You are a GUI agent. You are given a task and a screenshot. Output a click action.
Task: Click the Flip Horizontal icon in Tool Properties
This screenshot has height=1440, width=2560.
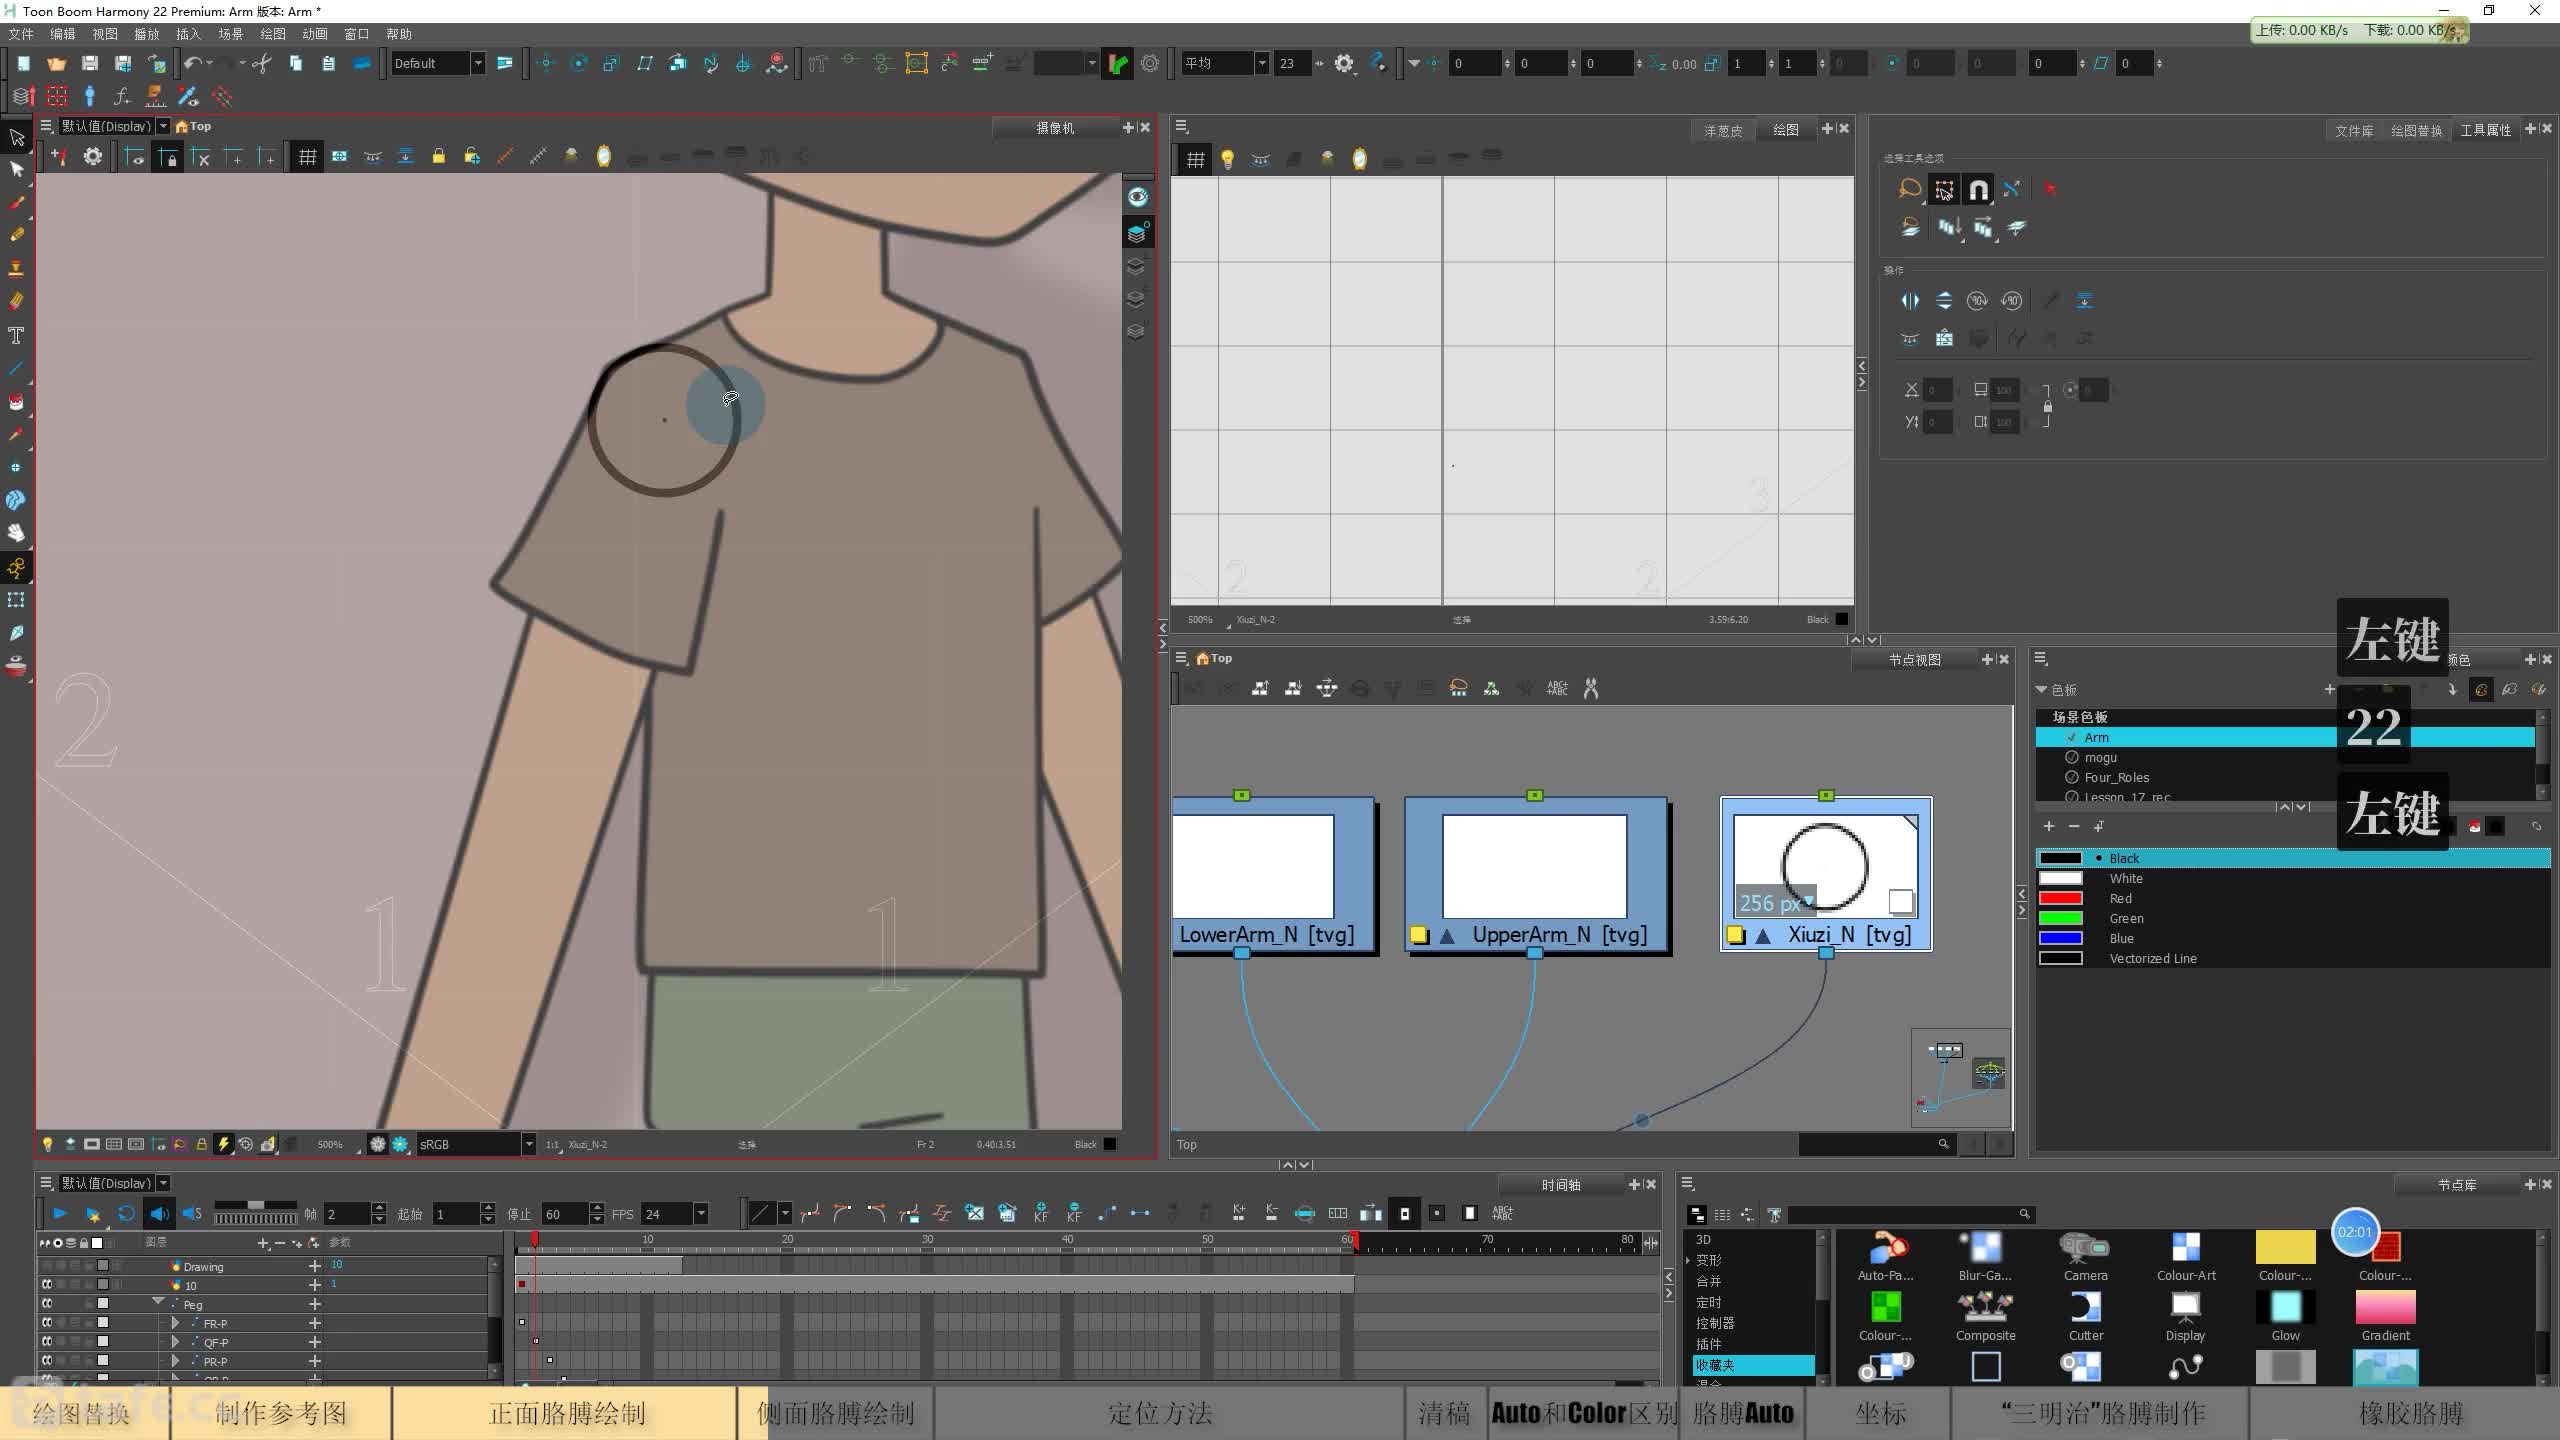(1910, 301)
